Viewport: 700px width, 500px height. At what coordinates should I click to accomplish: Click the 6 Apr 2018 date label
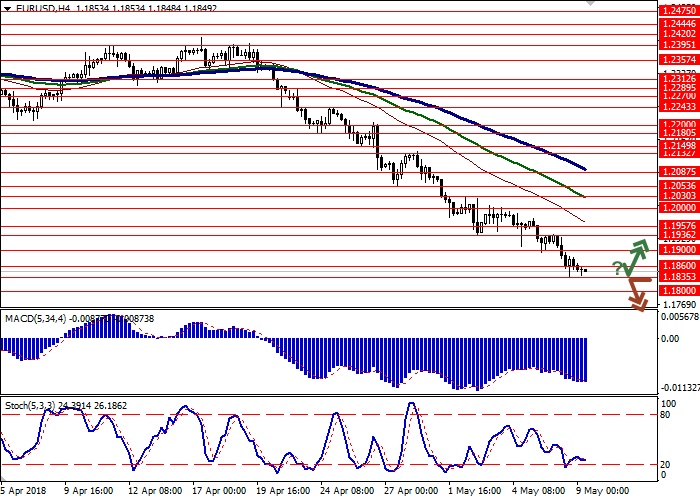click(22, 491)
